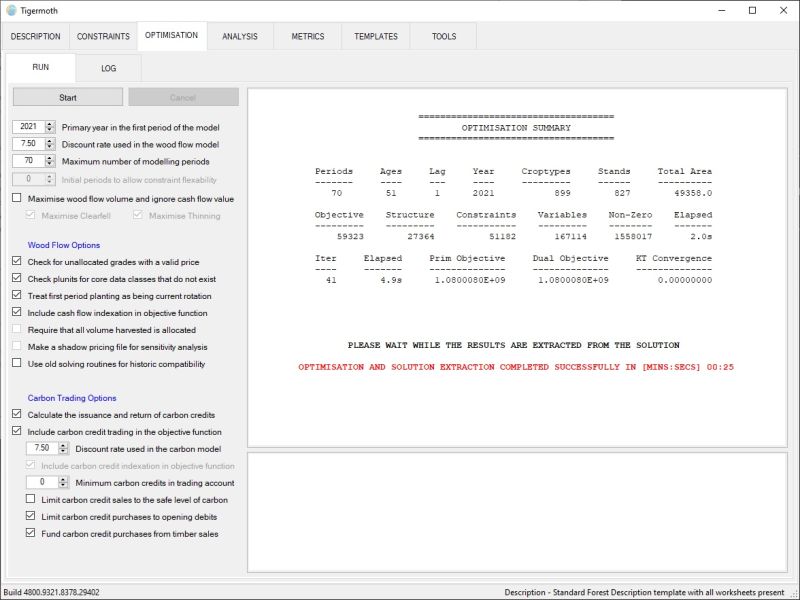This screenshot has height=600, width=800.
Task: Enable maximise wood flow volume checkbox
Action: (x=17, y=198)
